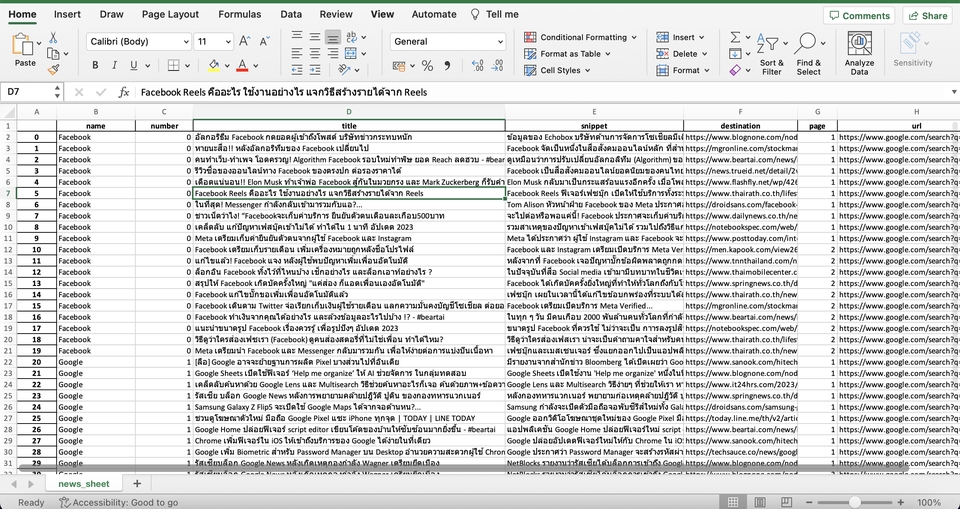Open Format as Table menu

[x=567, y=54]
